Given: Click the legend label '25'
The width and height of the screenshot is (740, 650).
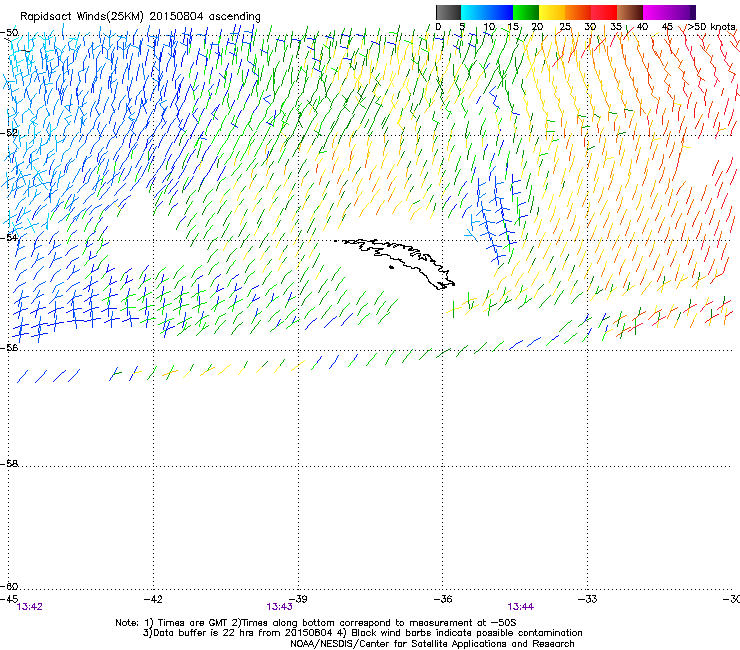Looking at the screenshot, I should coord(565,27).
